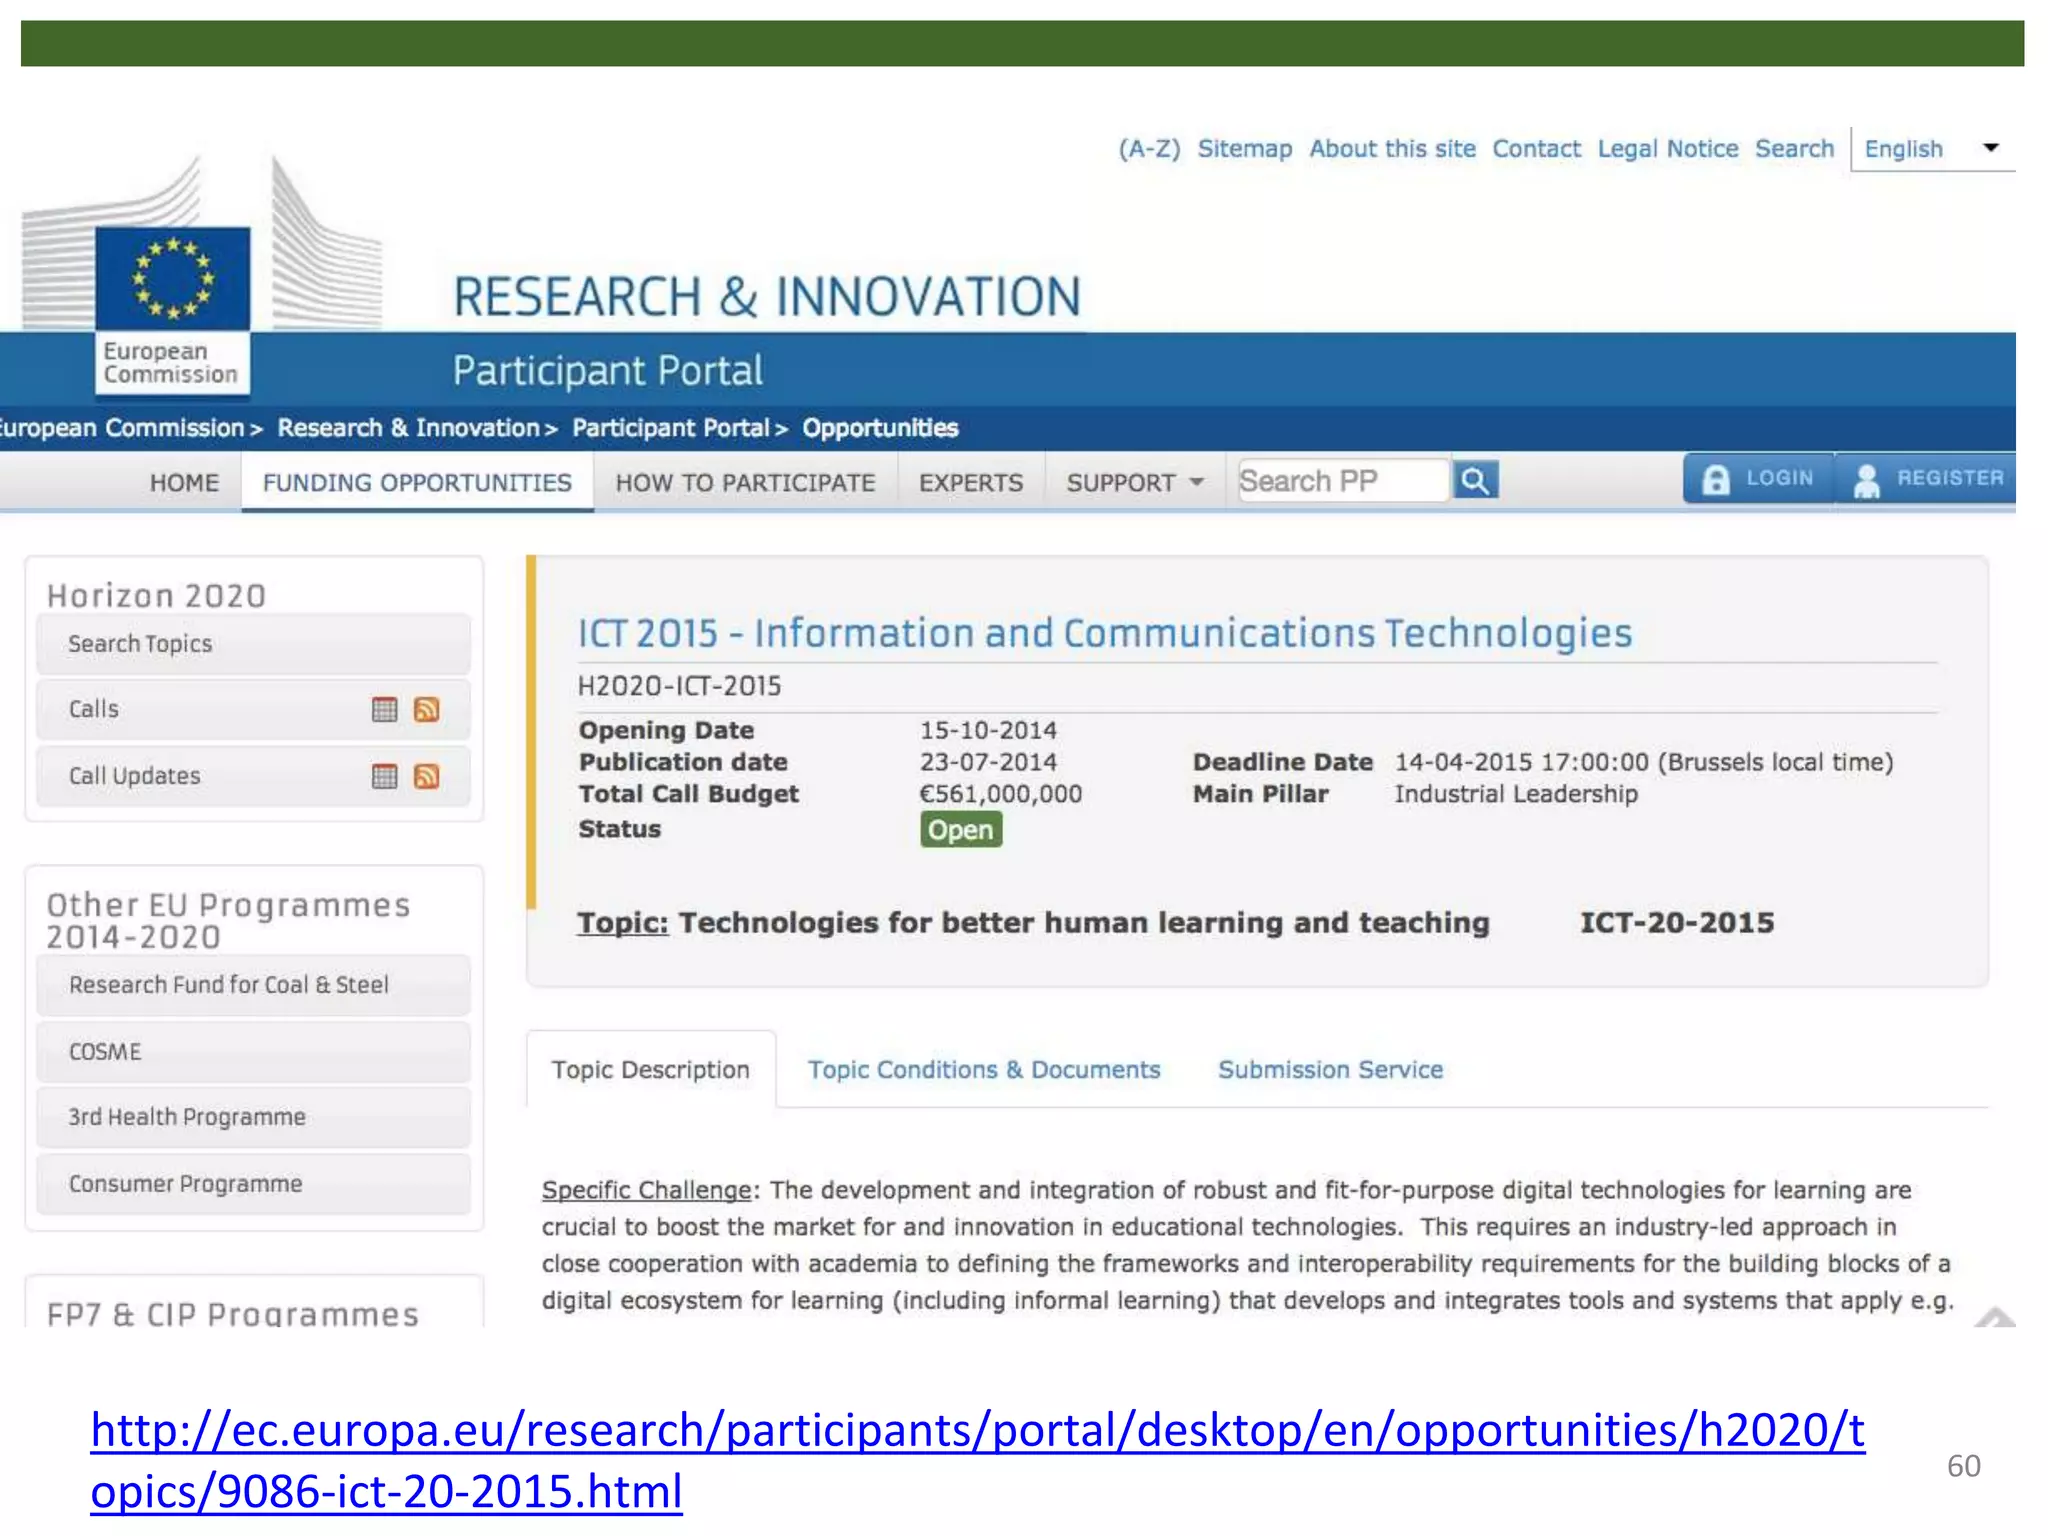Open the English language dropdown

pos(1933,149)
